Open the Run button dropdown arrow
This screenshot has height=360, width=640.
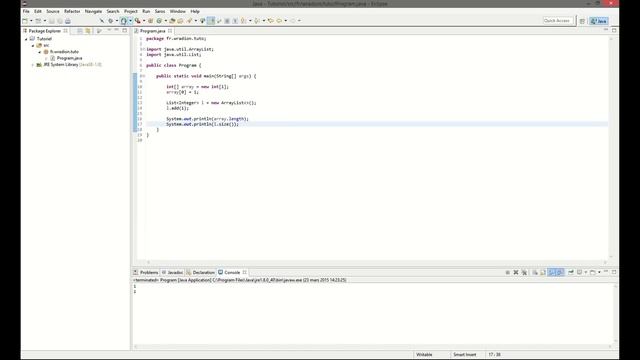(130, 21)
